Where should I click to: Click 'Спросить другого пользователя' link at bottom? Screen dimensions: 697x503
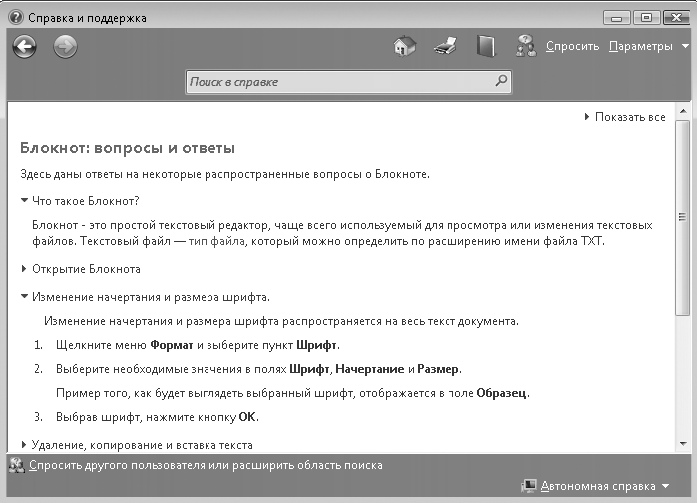pyautogui.click(x=205, y=465)
